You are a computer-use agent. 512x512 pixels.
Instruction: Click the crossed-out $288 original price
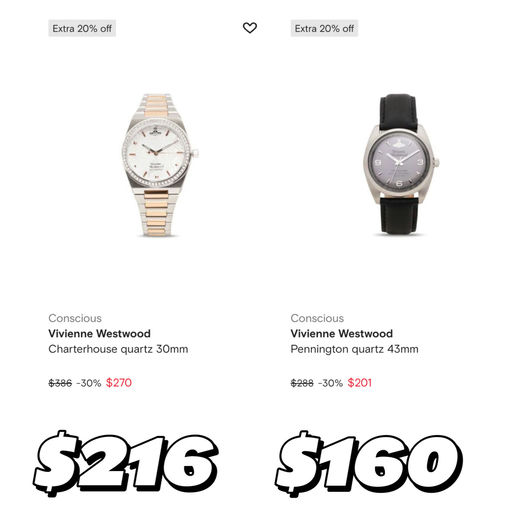tap(302, 383)
